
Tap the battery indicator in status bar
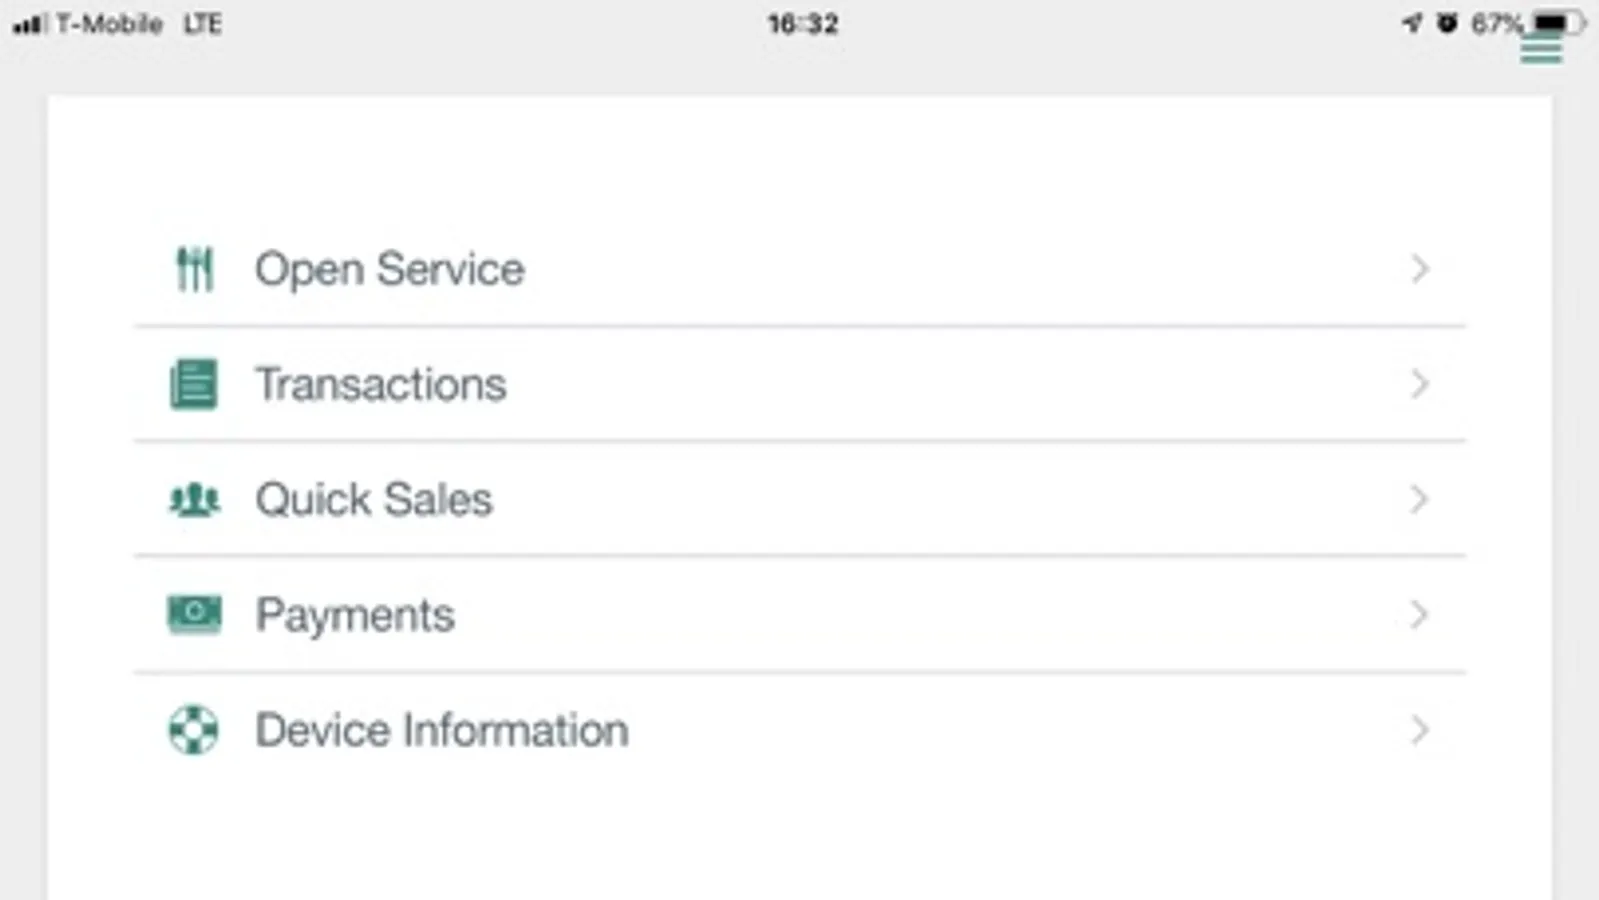click(1558, 22)
